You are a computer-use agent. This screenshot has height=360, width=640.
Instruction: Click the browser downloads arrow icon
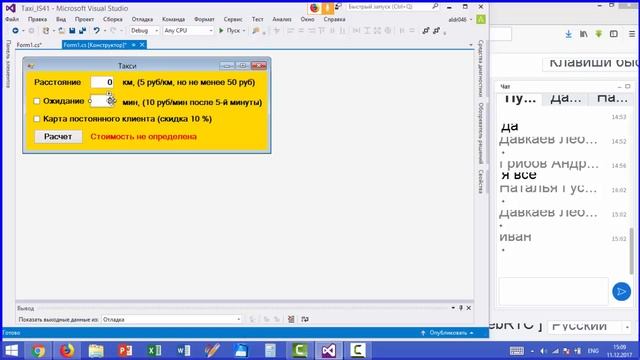point(569,34)
